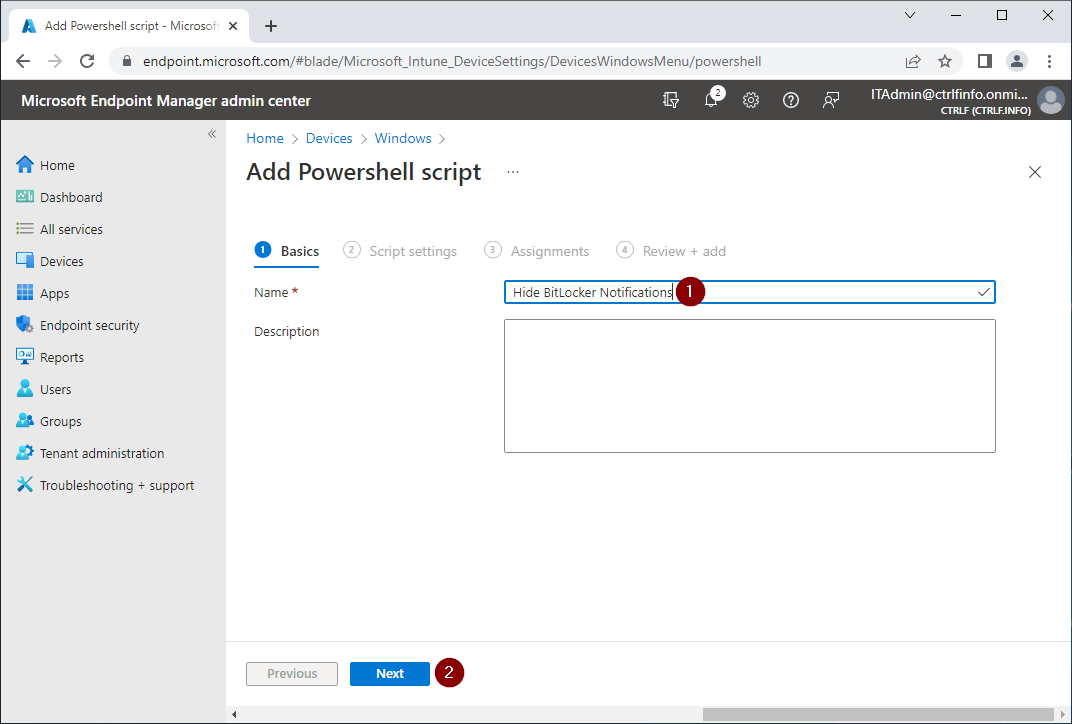Navigate to Home via the breadcrumb link
This screenshot has height=724, width=1072.
pos(264,138)
